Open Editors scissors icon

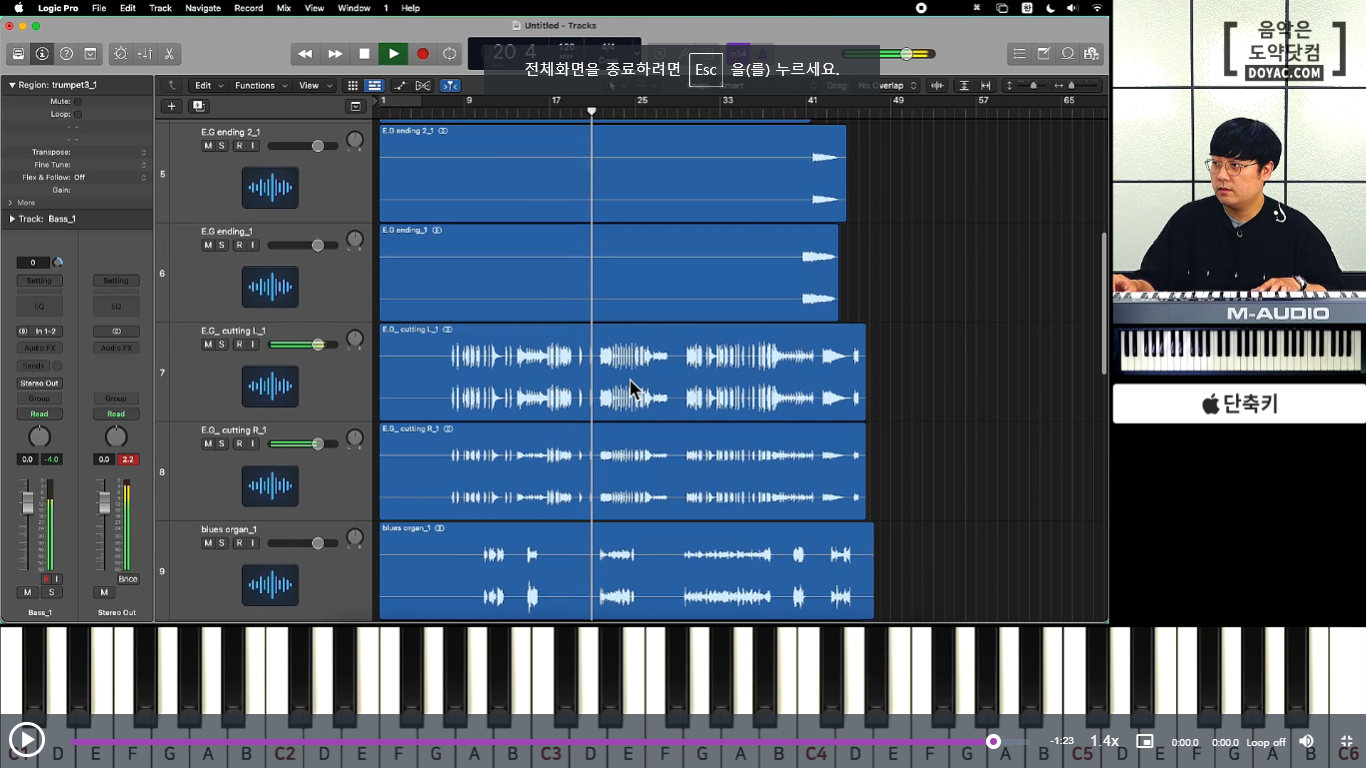click(x=169, y=54)
